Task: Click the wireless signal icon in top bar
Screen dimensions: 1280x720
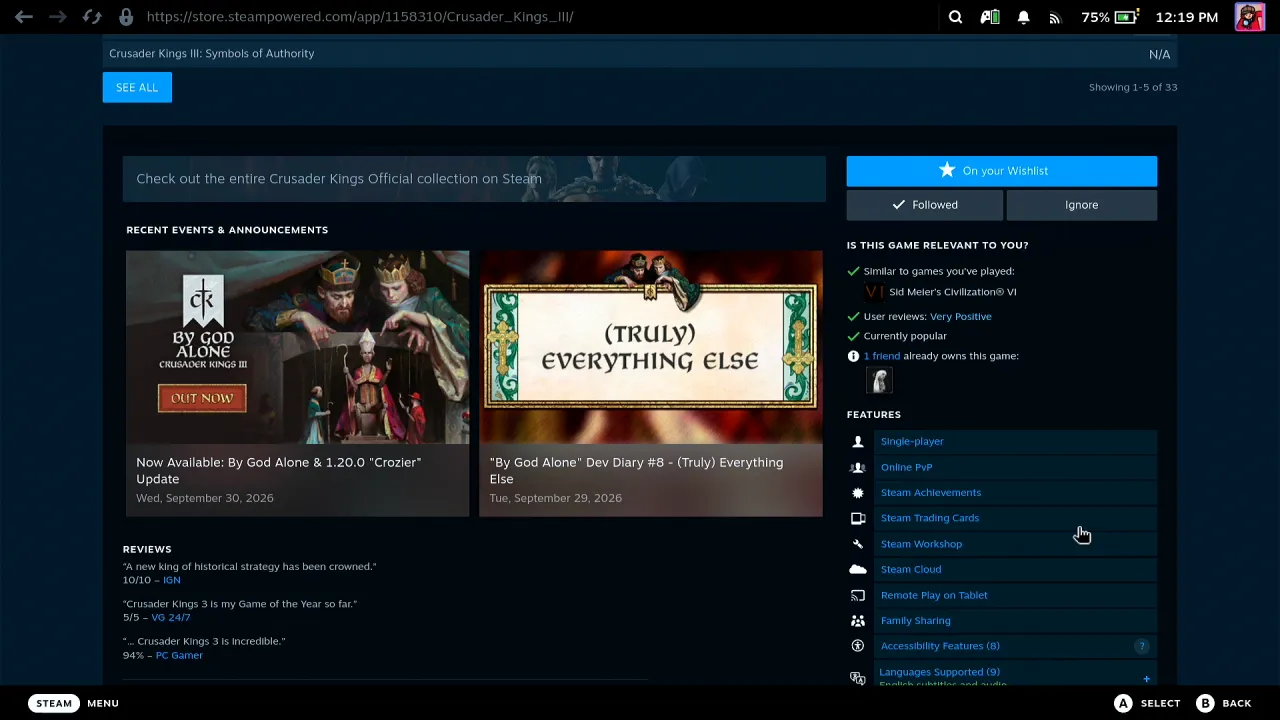Action: (x=1054, y=17)
